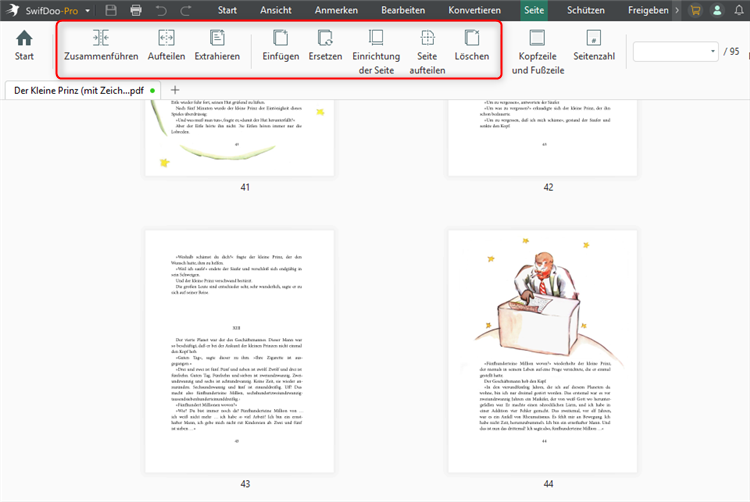Add a new document tab
The width and height of the screenshot is (750, 502).
coord(175,90)
